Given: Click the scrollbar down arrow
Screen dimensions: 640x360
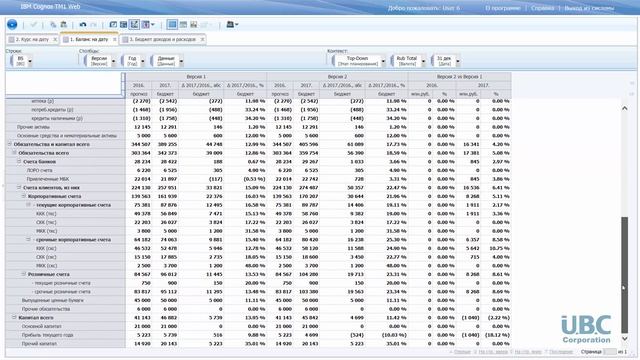Looking at the screenshot, I should 624,338.
